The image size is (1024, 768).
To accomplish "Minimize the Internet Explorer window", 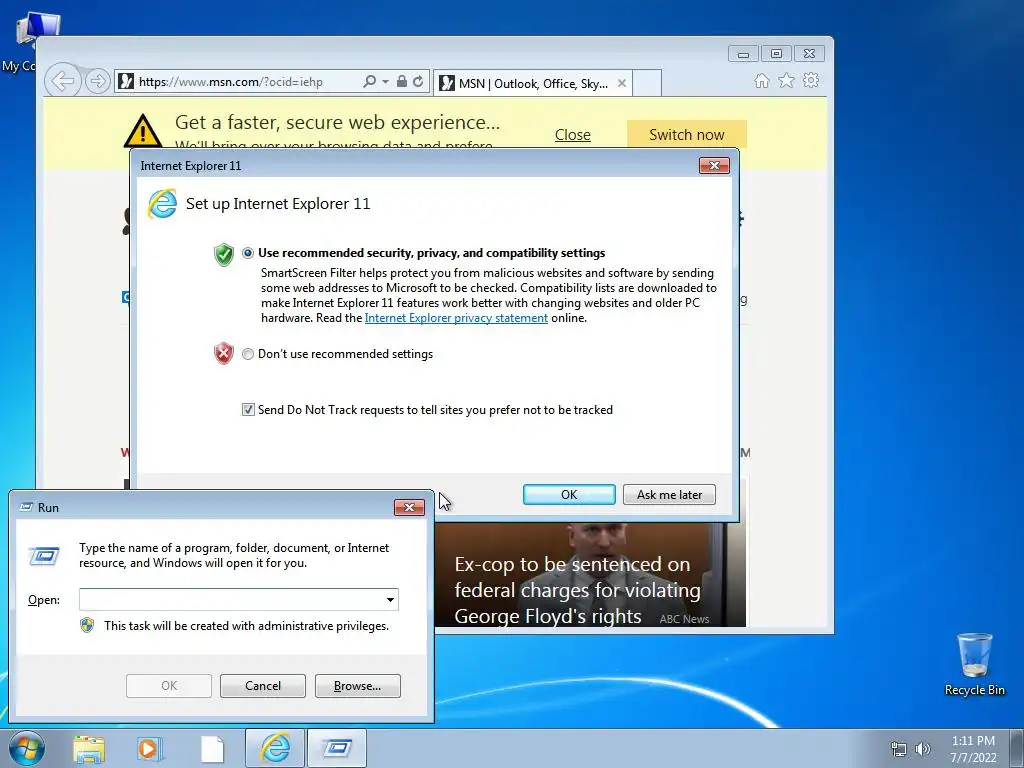I will 743,54.
